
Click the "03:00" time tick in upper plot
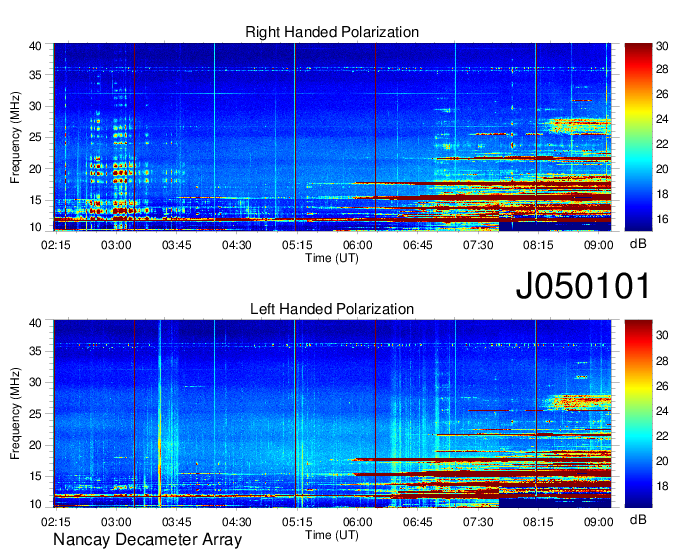click(116, 245)
